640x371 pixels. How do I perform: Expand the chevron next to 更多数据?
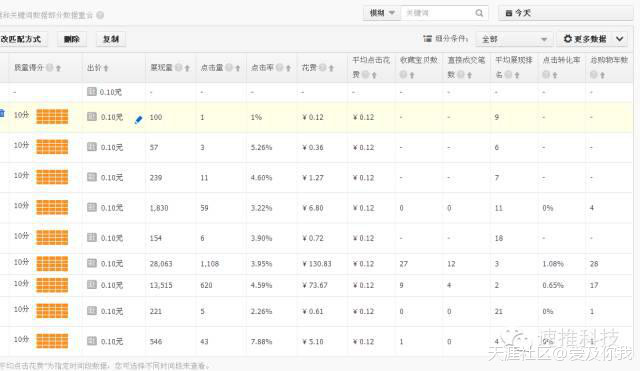click(620, 39)
